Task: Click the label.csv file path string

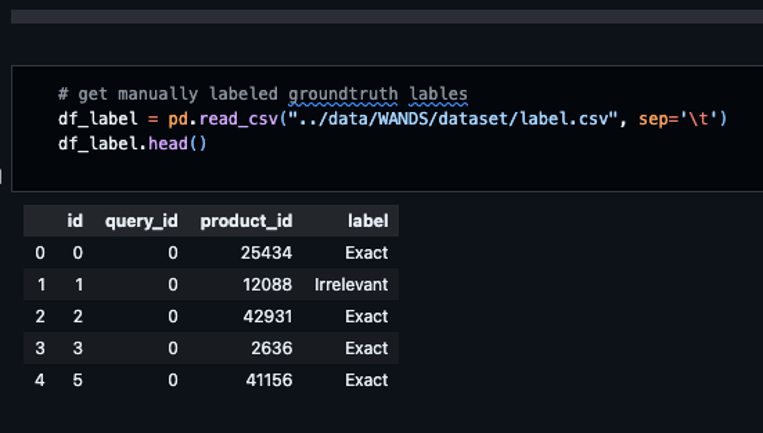Action: point(453,119)
